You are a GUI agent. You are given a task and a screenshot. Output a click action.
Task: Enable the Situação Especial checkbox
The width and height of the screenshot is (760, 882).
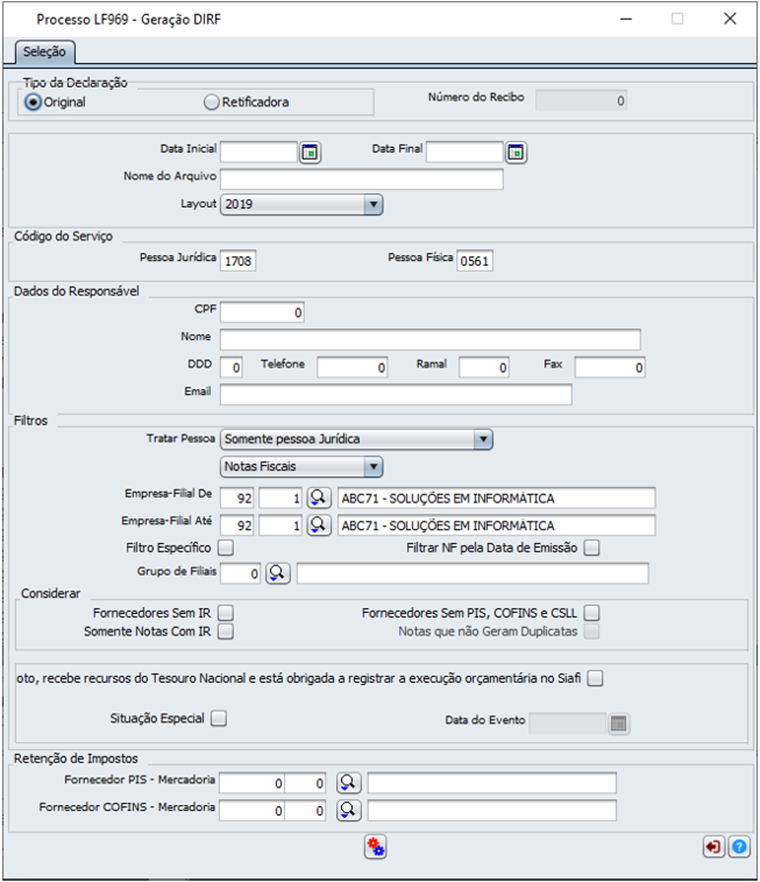click(x=219, y=718)
